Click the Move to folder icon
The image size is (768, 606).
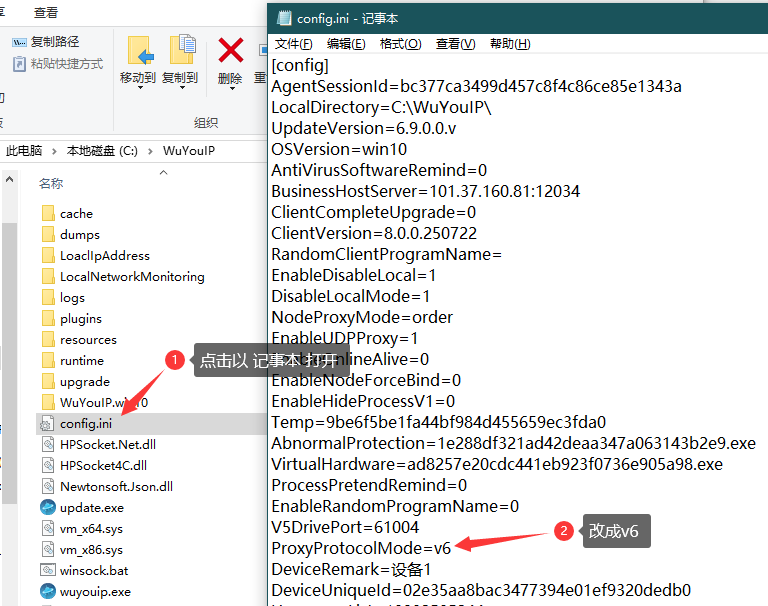tap(140, 50)
